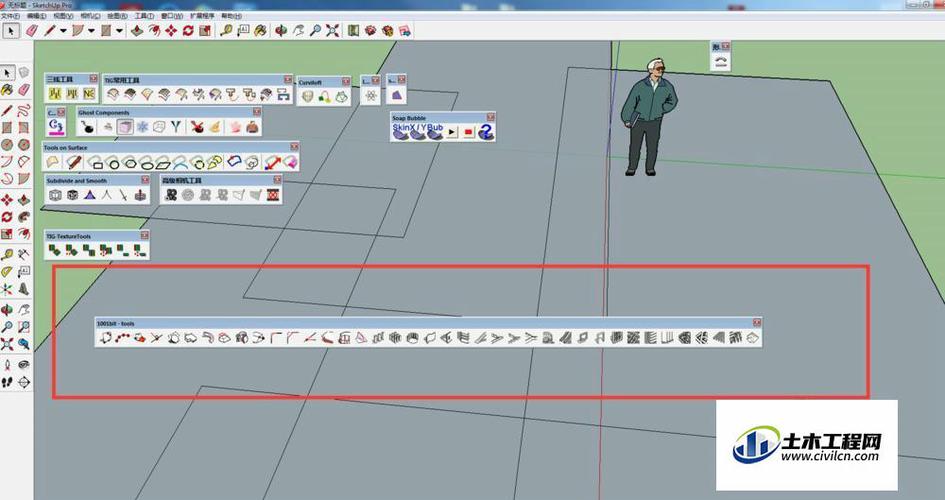The height and width of the screenshot is (500, 945).
Task: Expand the rectangle shape dropdown arrow
Action: click(x=119, y=31)
